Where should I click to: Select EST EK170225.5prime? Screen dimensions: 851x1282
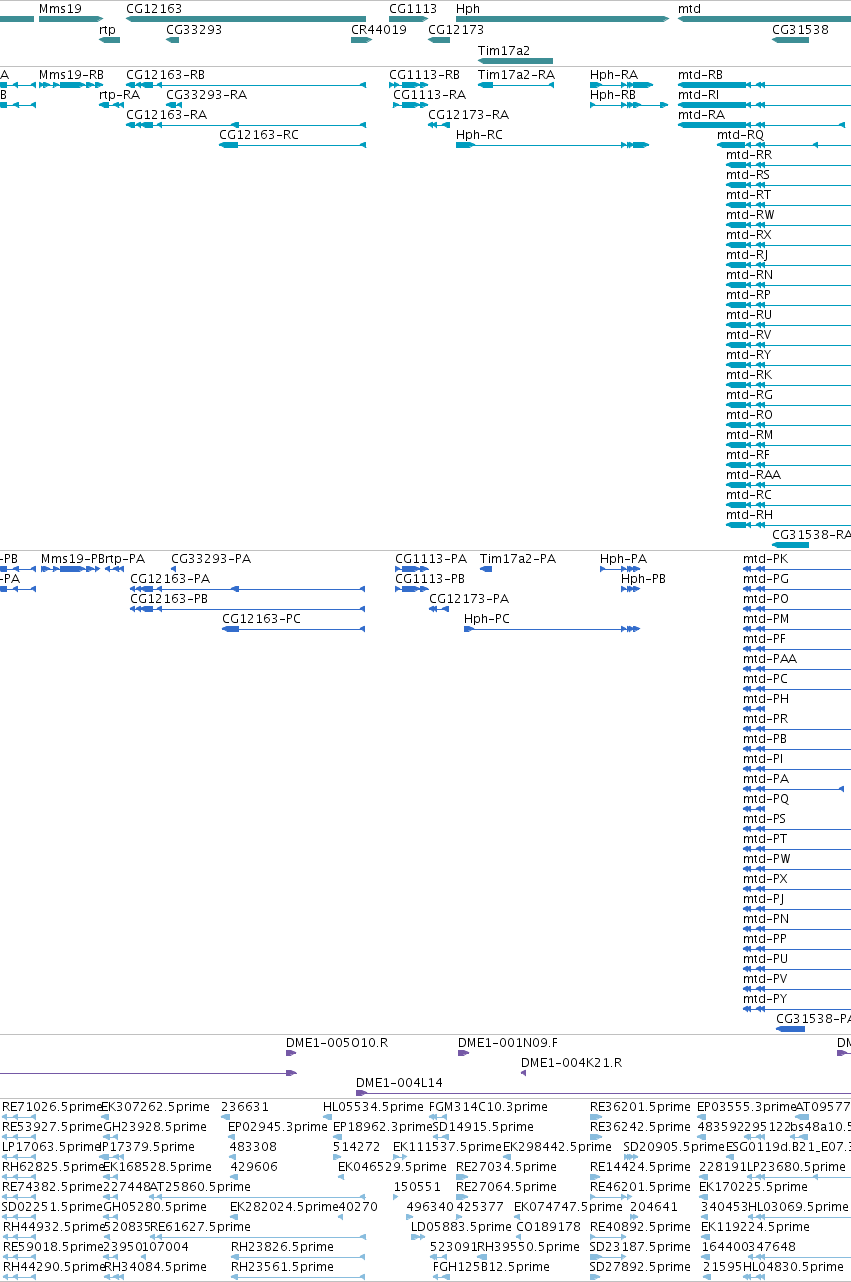click(754, 1187)
